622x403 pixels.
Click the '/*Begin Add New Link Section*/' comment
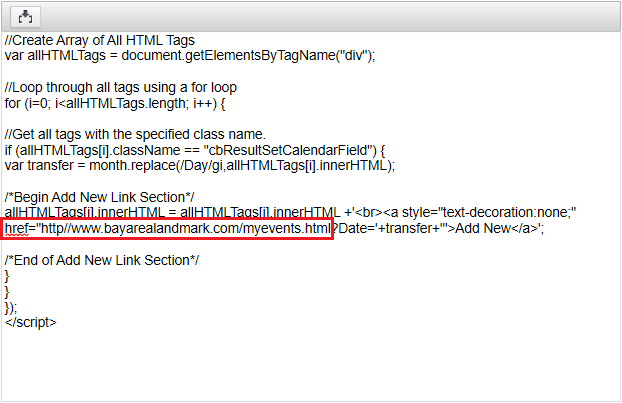99,197
